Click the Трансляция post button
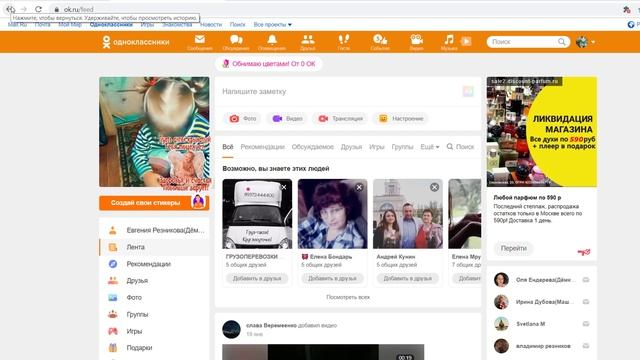This screenshot has width=640, height=360. [x=340, y=119]
